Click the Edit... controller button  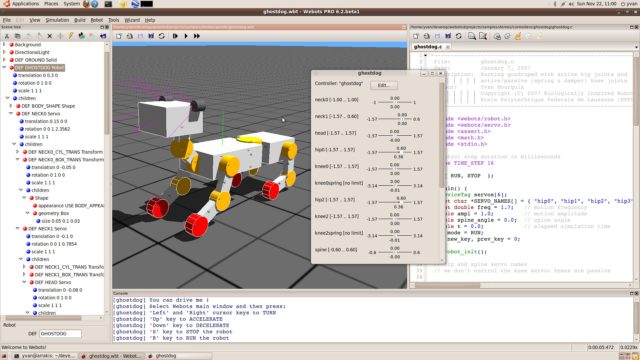[x=384, y=85]
